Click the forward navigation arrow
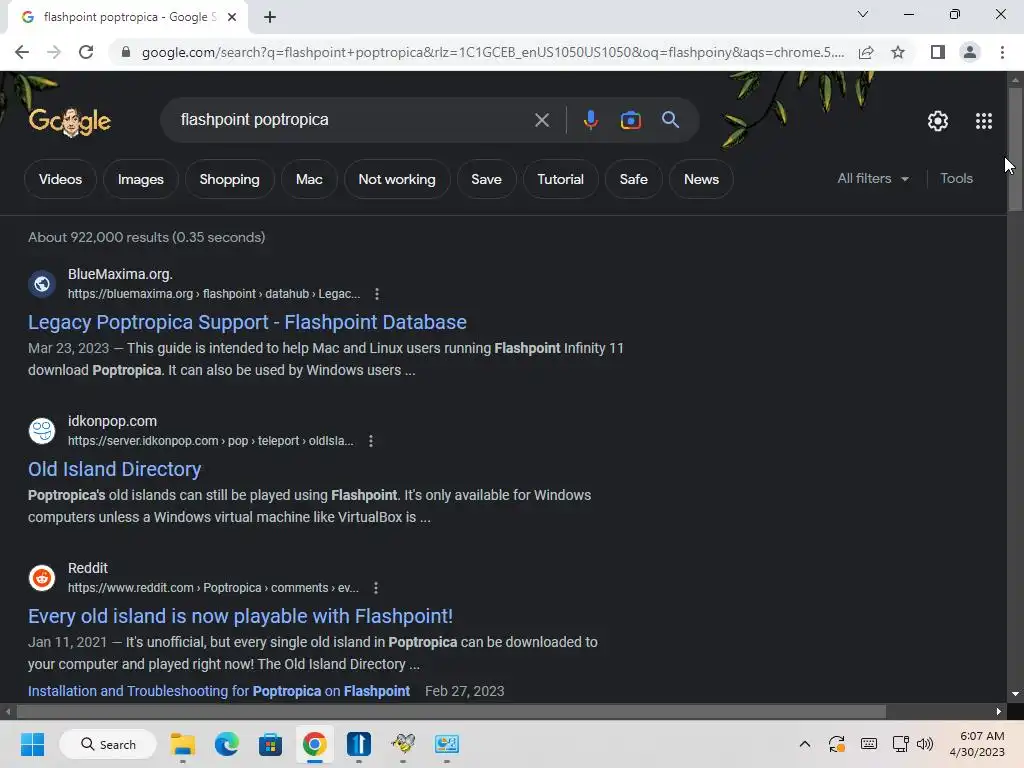Screen dimensions: 1024x768 54,52
